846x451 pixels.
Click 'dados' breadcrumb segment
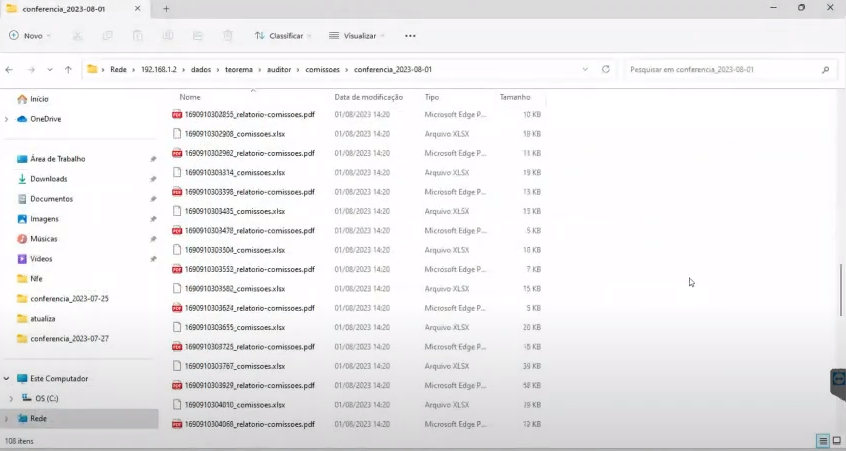click(x=201, y=70)
